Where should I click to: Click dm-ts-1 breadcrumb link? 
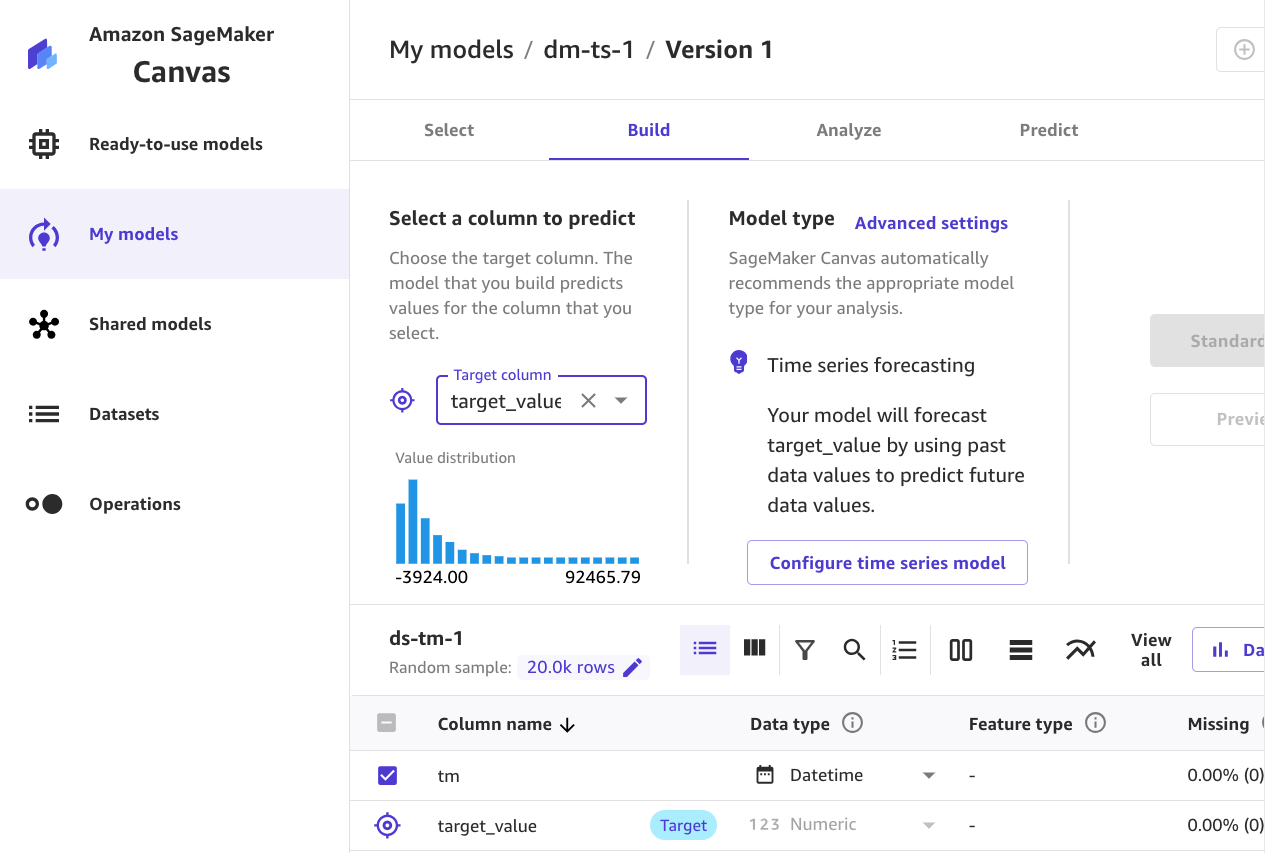tap(589, 50)
